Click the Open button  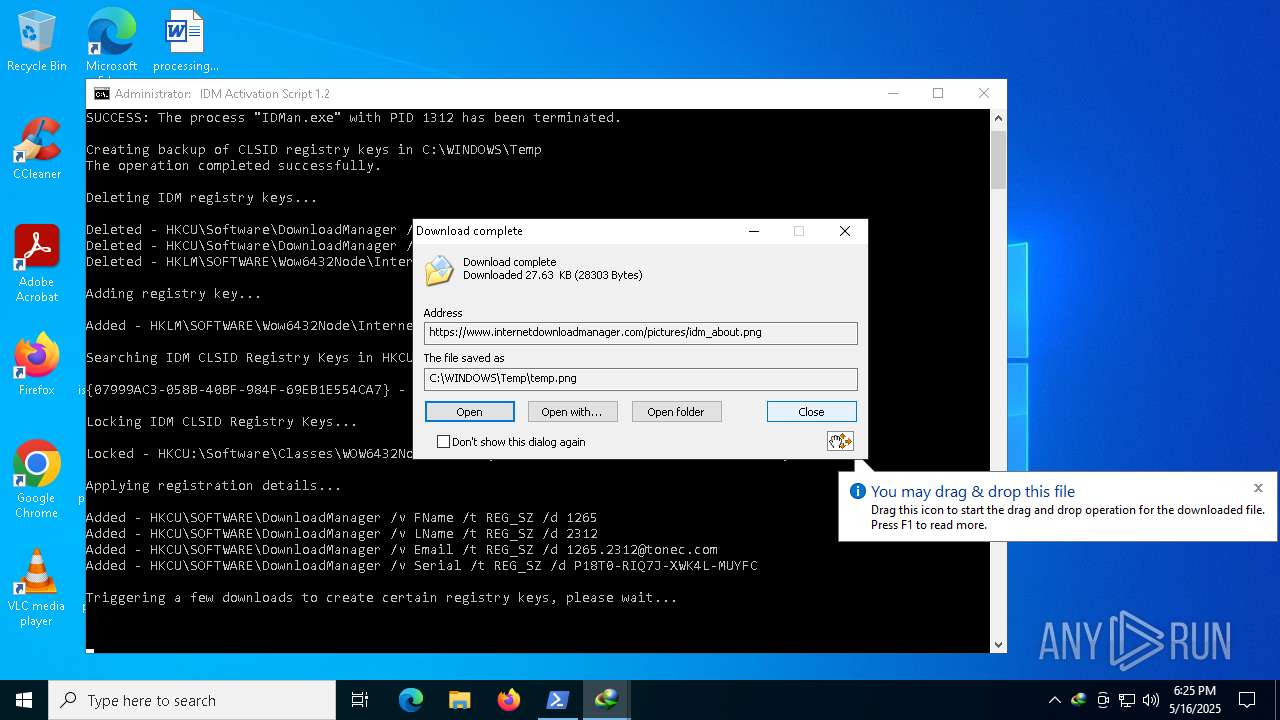[x=469, y=412]
